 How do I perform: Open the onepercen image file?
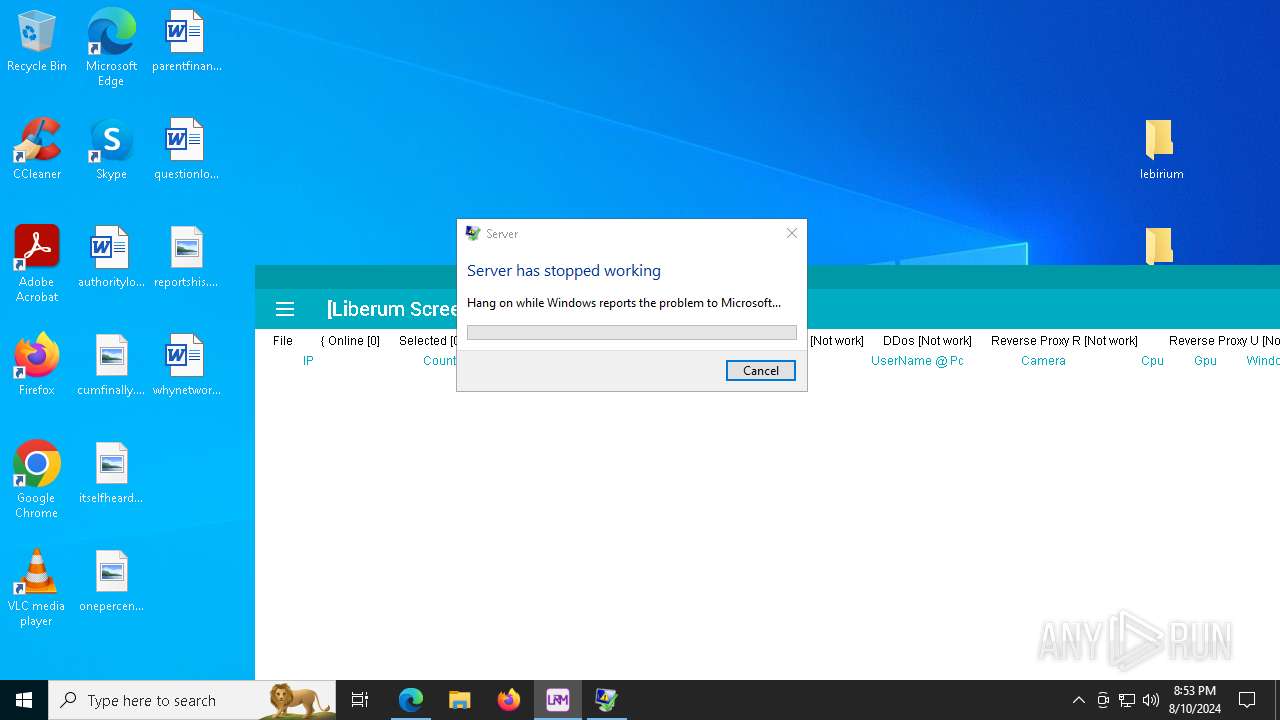click(111, 582)
